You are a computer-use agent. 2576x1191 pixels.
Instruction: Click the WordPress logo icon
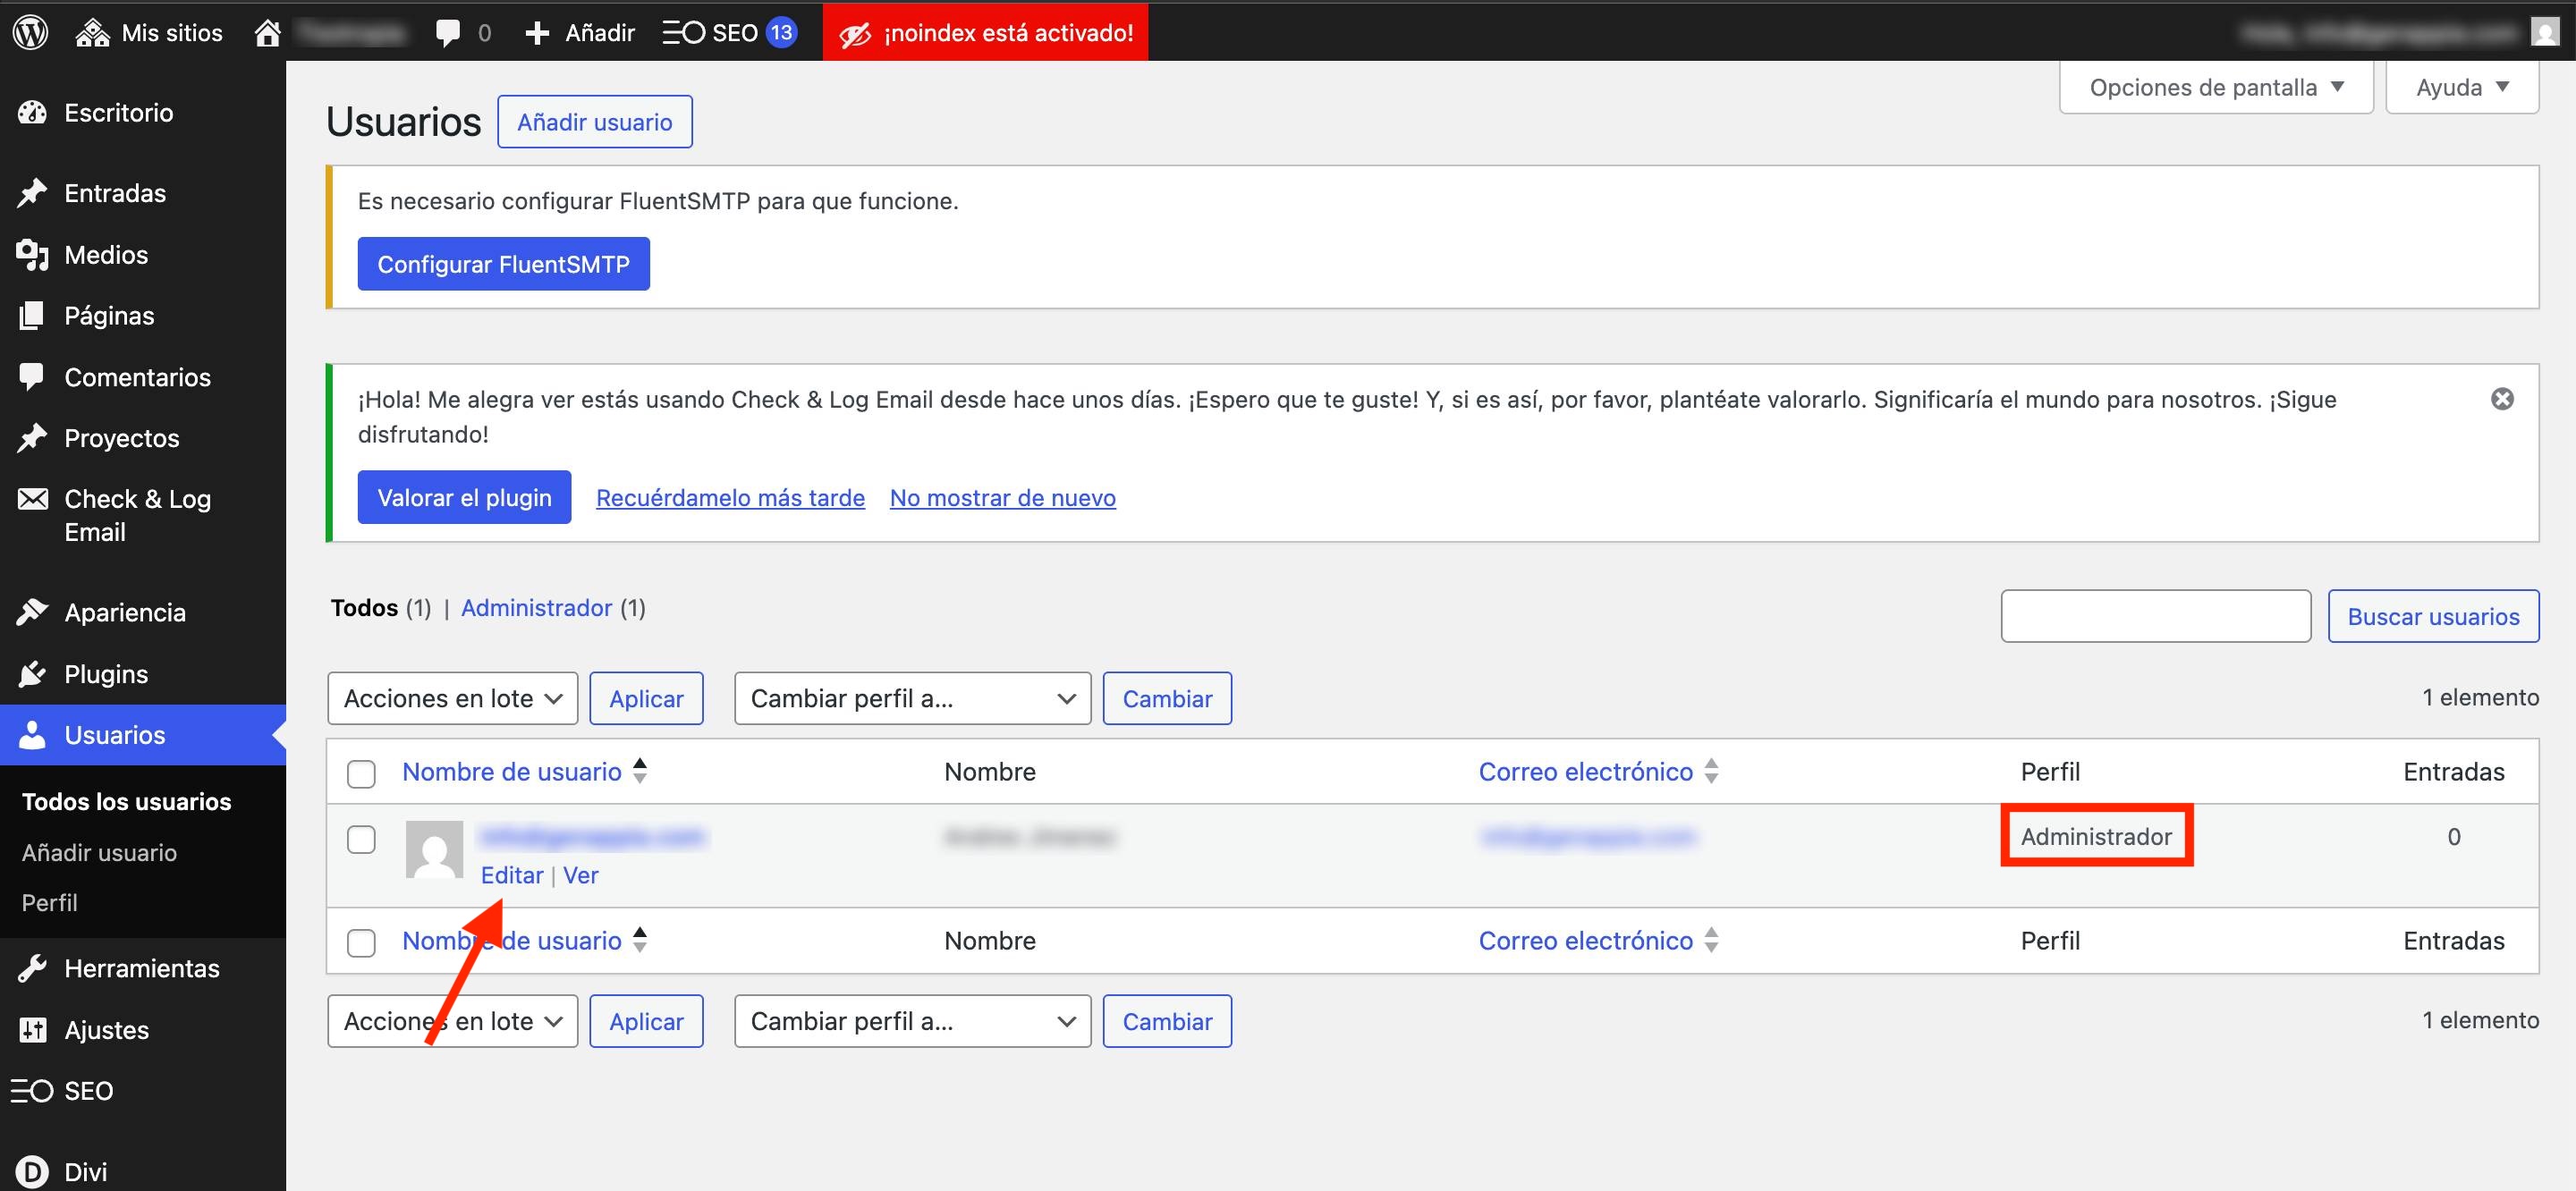tap(31, 32)
